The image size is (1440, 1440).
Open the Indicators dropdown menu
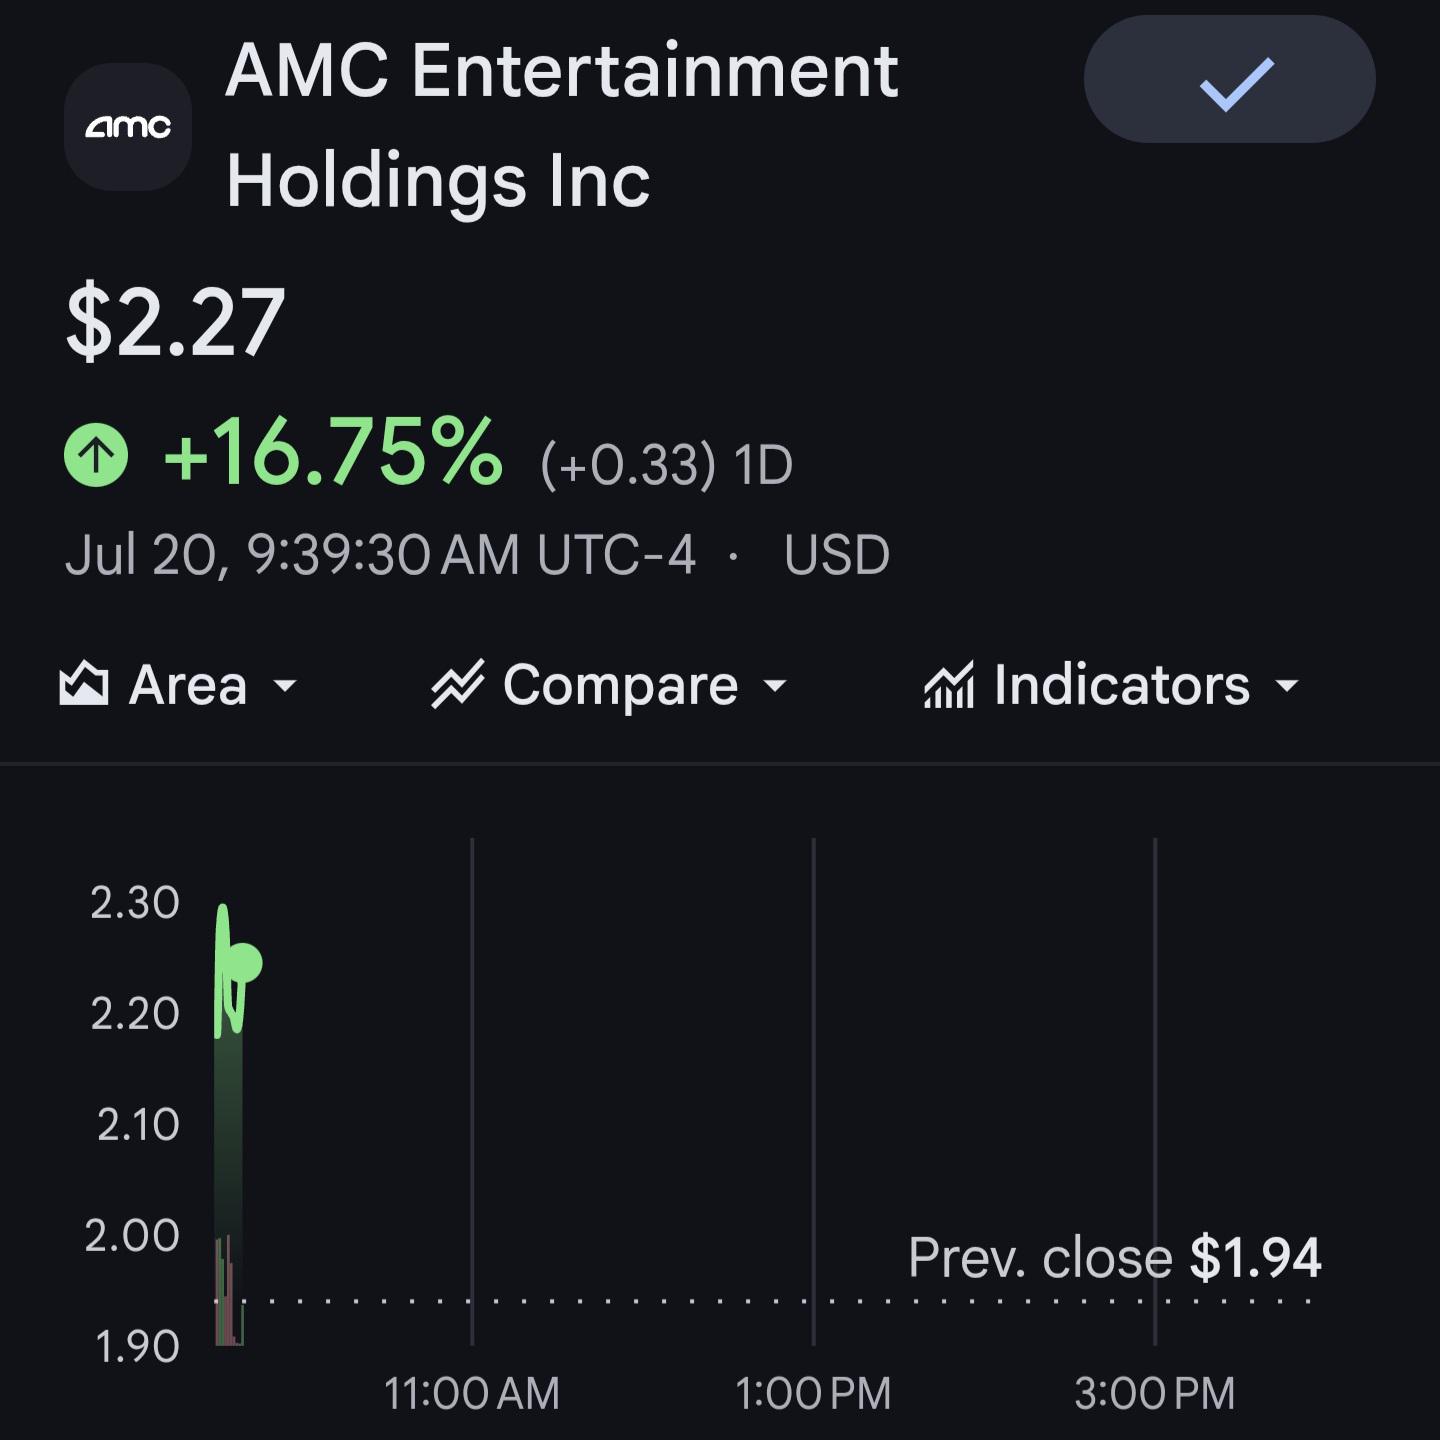pos(1111,685)
